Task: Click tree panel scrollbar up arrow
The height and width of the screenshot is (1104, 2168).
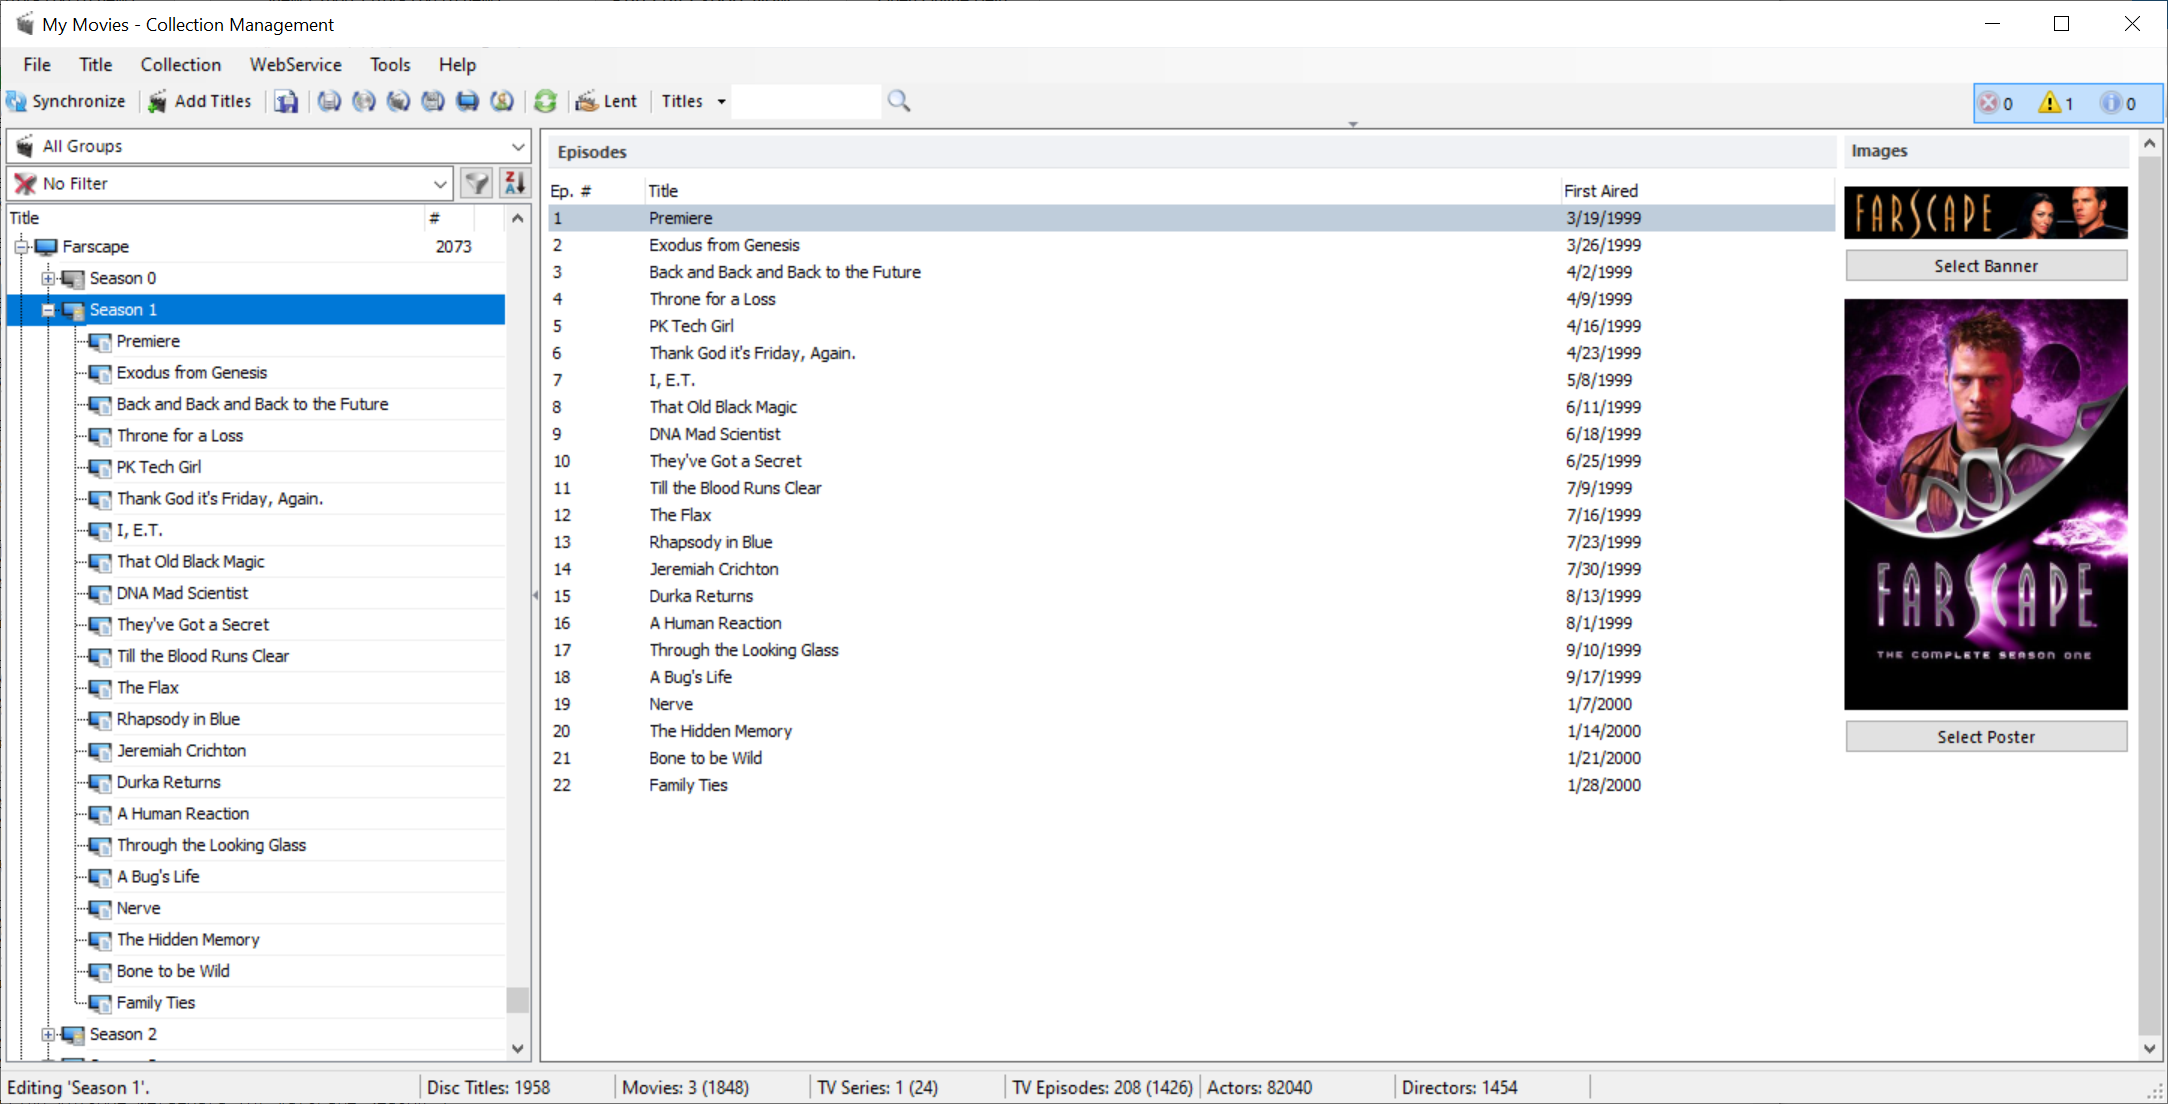Action: tap(518, 218)
